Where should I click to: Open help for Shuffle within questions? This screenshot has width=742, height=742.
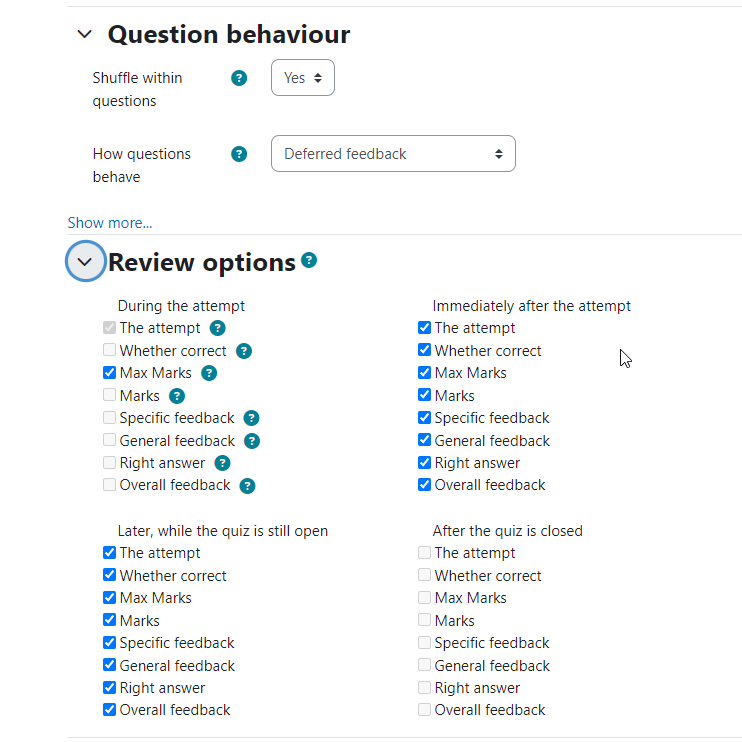[x=239, y=78]
